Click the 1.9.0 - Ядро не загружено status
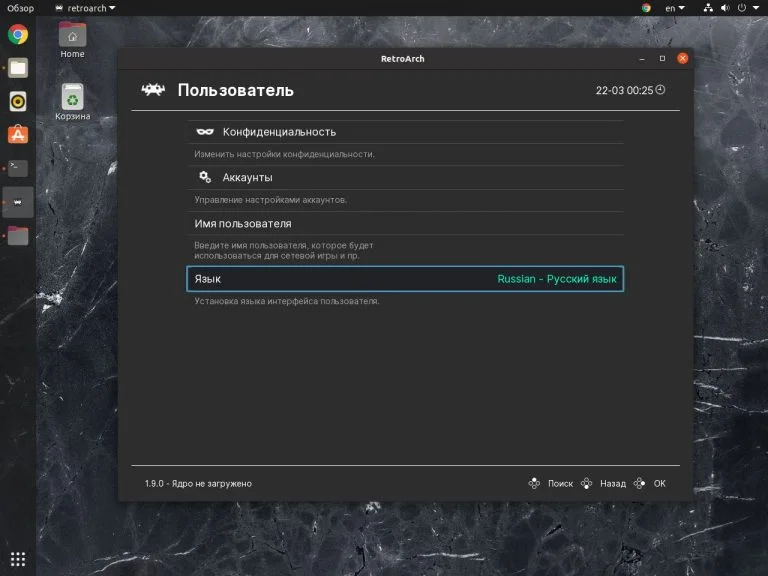The image size is (768, 576). (198, 483)
